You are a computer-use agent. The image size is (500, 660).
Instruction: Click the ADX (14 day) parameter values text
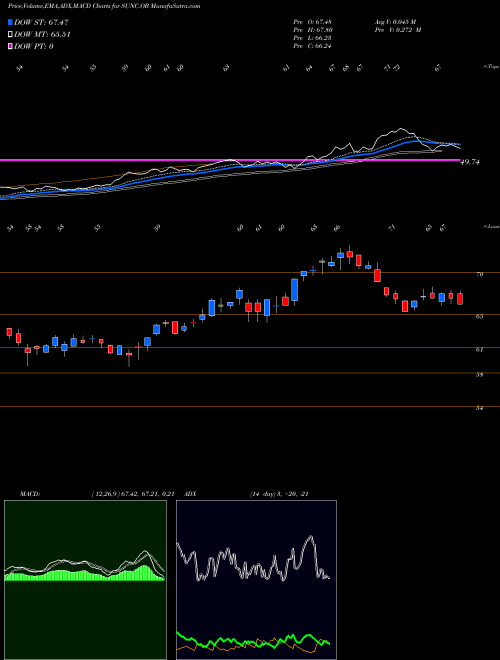tap(279, 494)
